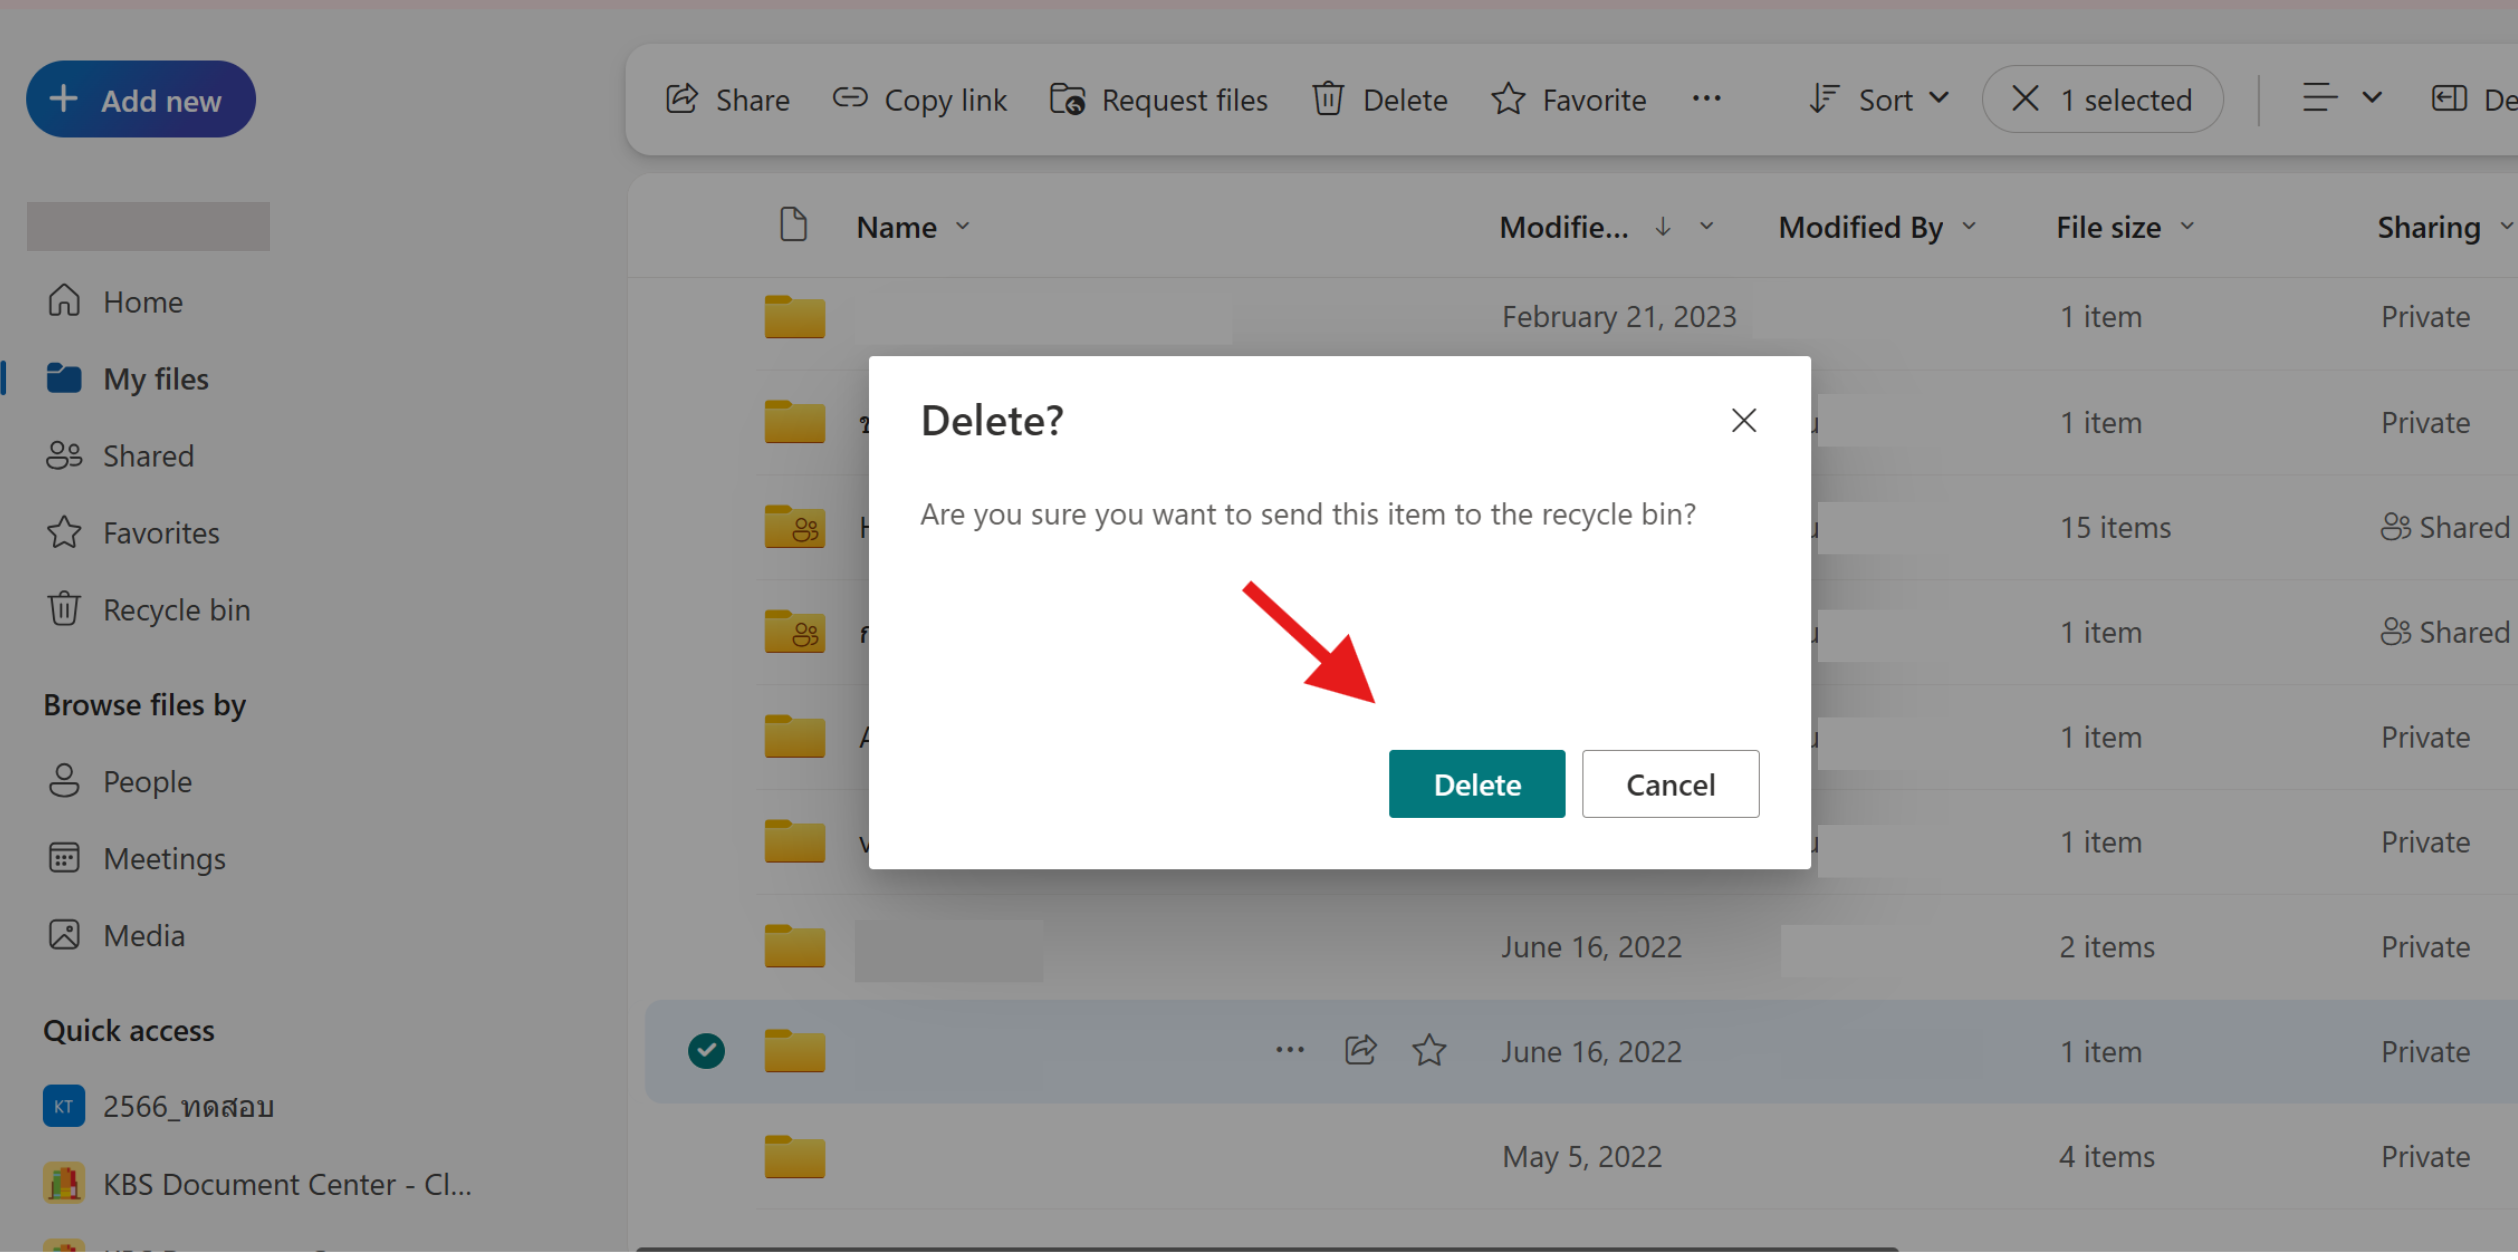Click the trash Delete icon in the toolbar

pyautogui.click(x=1328, y=100)
